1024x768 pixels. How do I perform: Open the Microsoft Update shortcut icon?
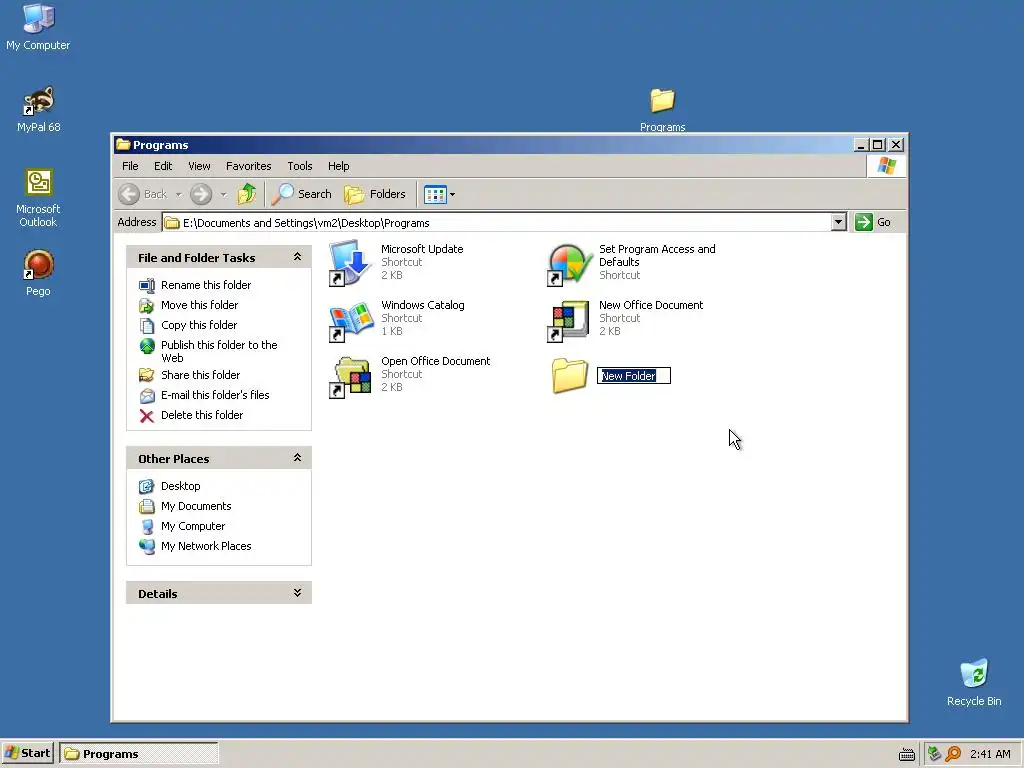(x=351, y=263)
